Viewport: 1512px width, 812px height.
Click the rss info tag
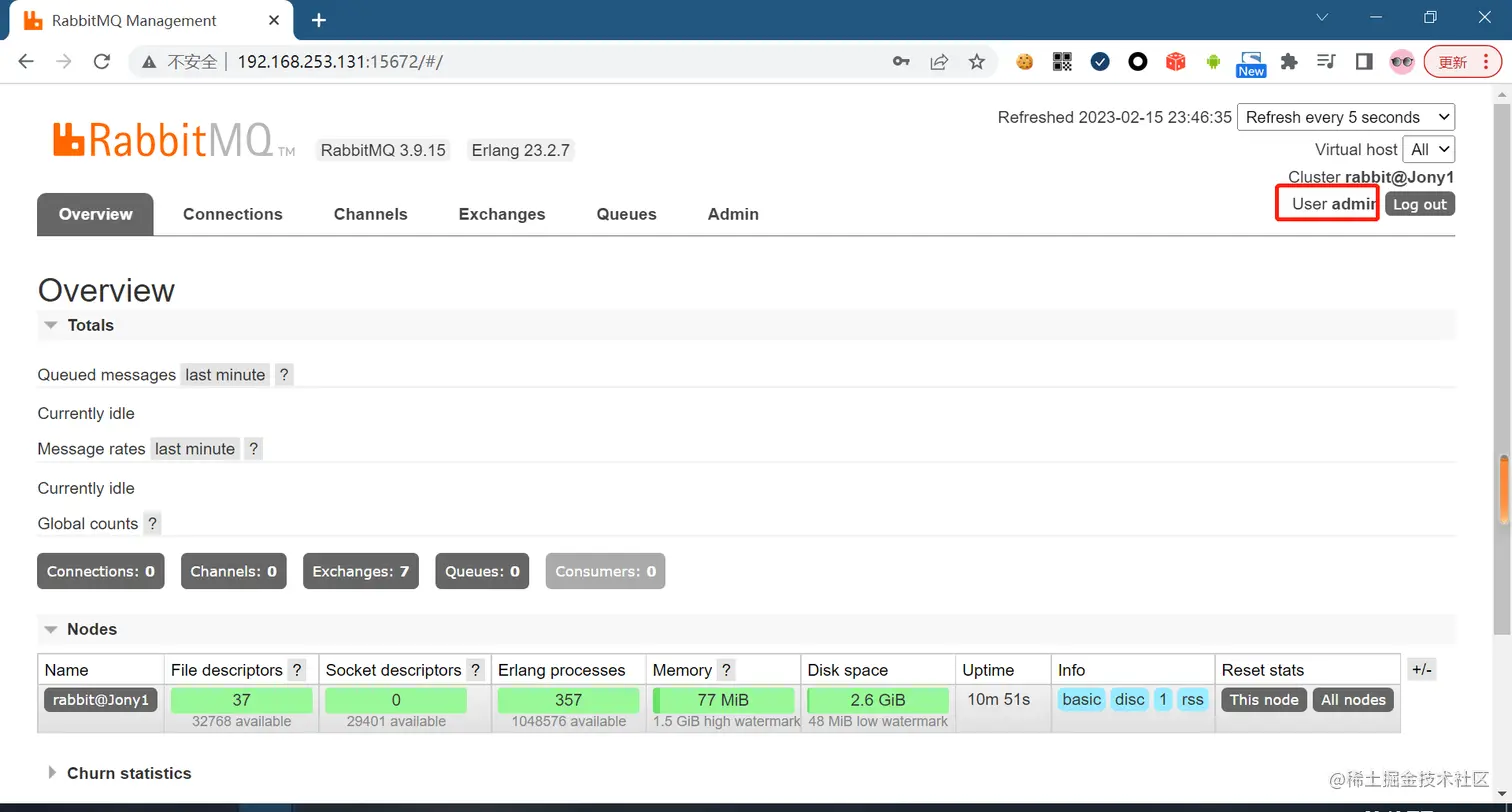1192,700
